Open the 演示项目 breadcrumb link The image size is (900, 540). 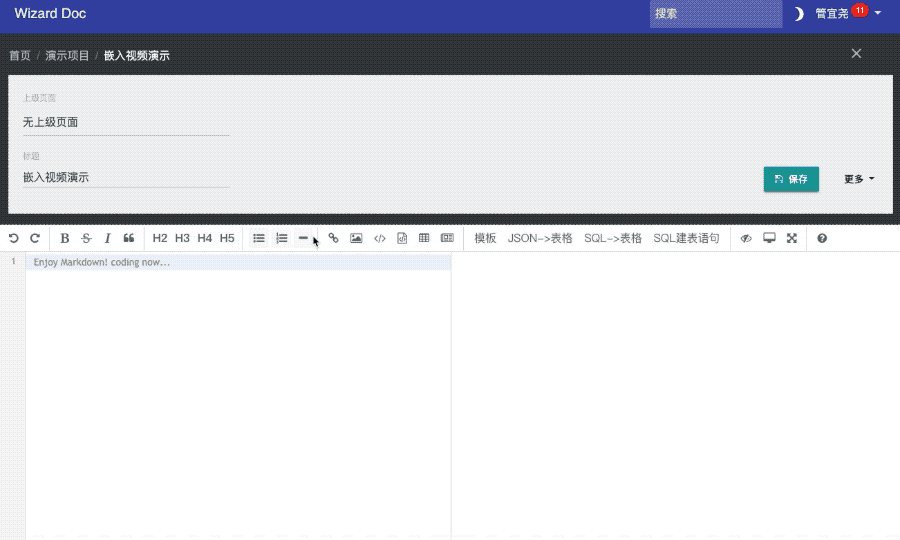point(67,56)
